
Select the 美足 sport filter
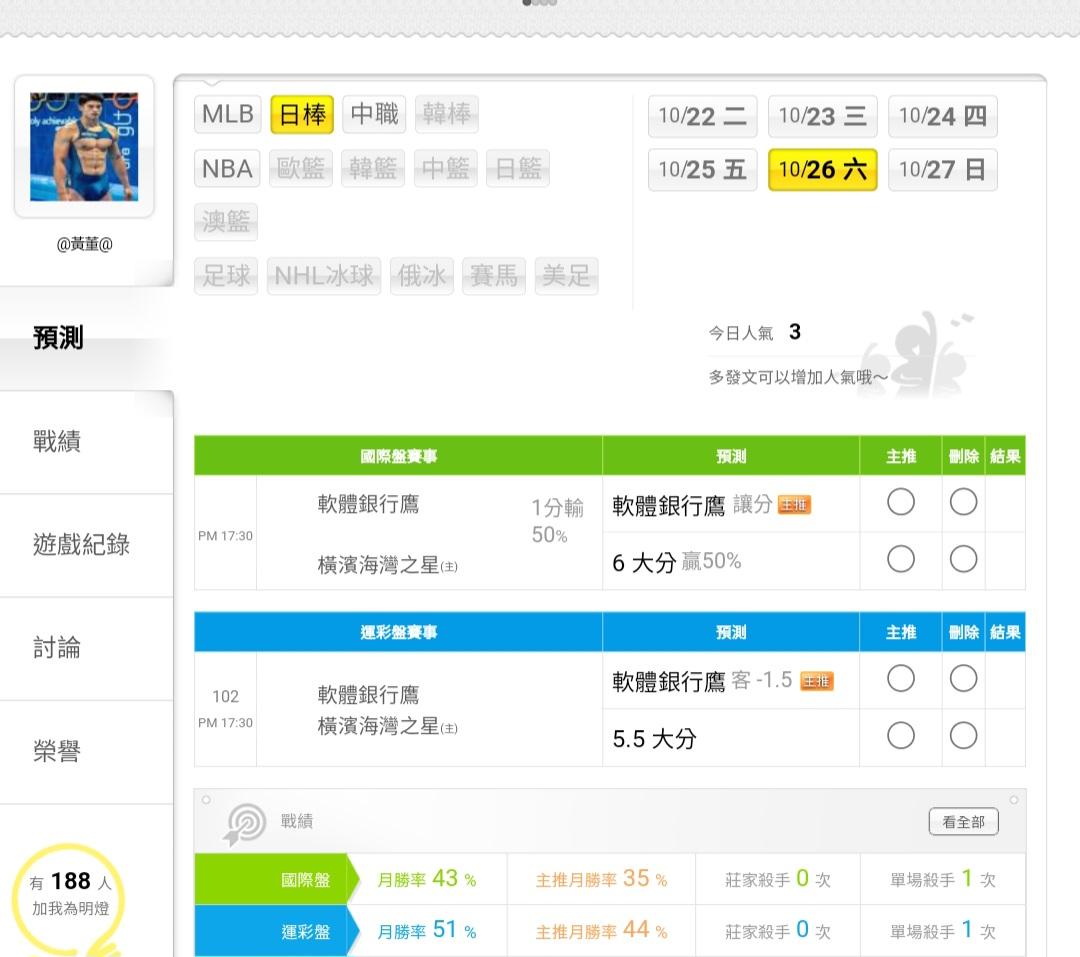(x=566, y=276)
